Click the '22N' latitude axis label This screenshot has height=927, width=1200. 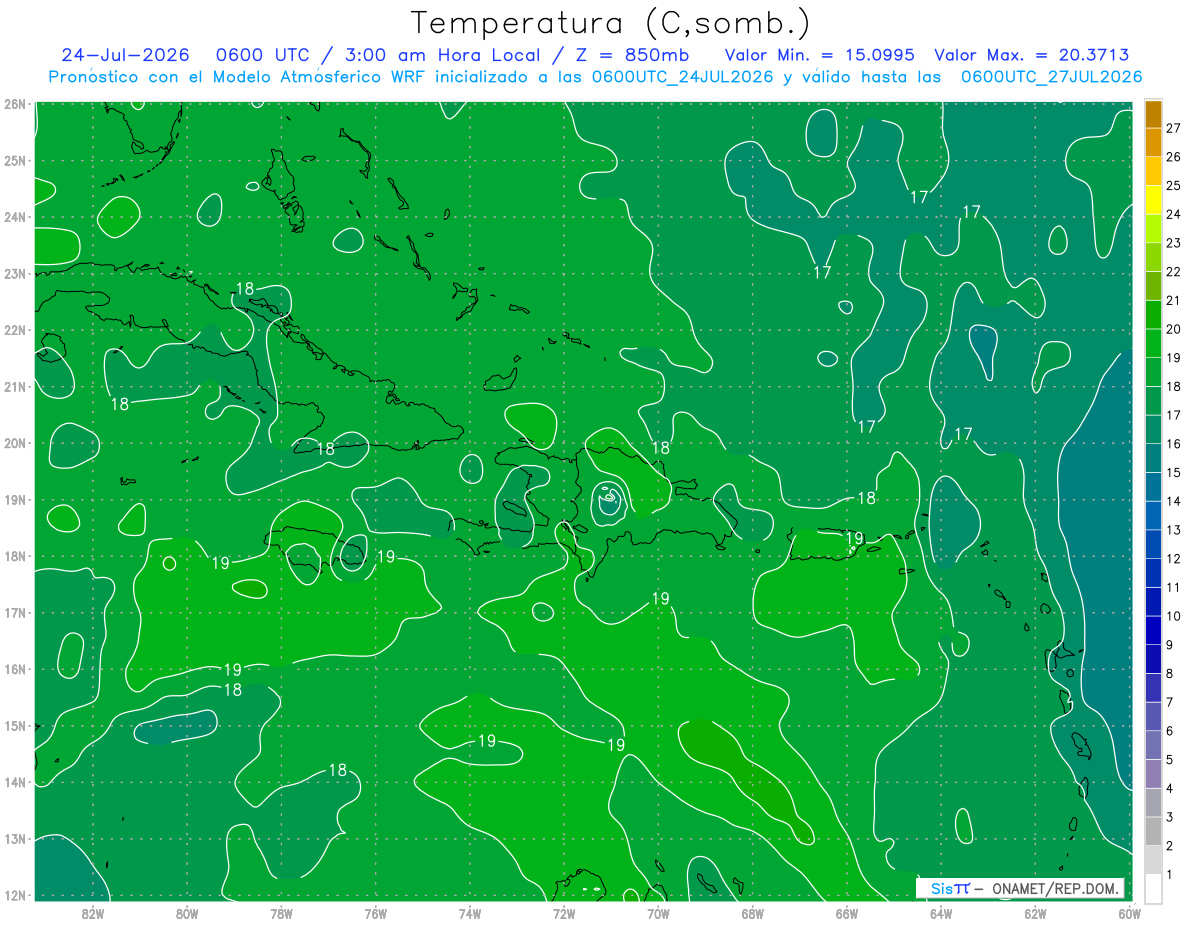[x=15, y=330]
